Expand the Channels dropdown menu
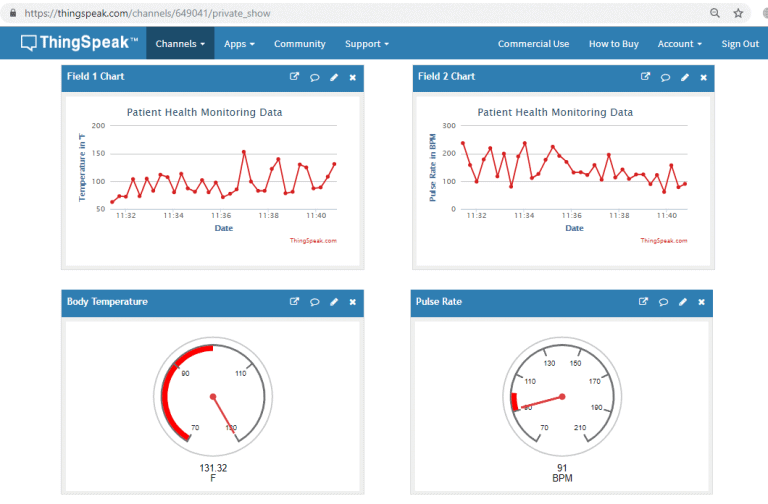This screenshot has width=768, height=504. [180, 44]
